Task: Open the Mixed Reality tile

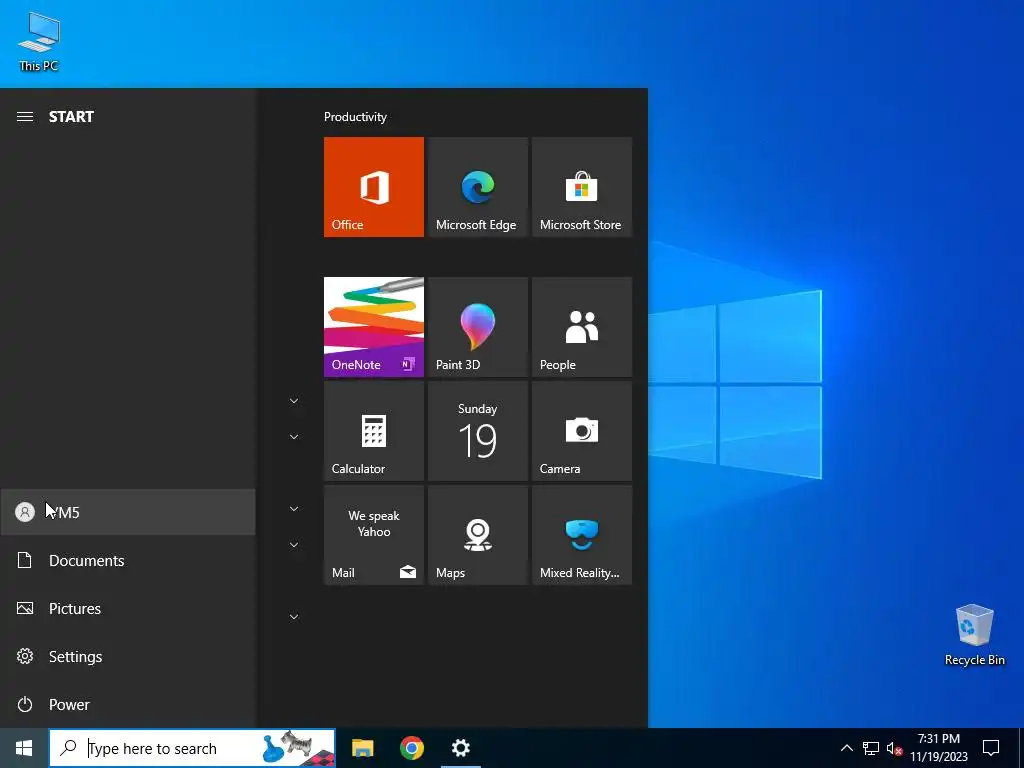Action: (x=582, y=535)
